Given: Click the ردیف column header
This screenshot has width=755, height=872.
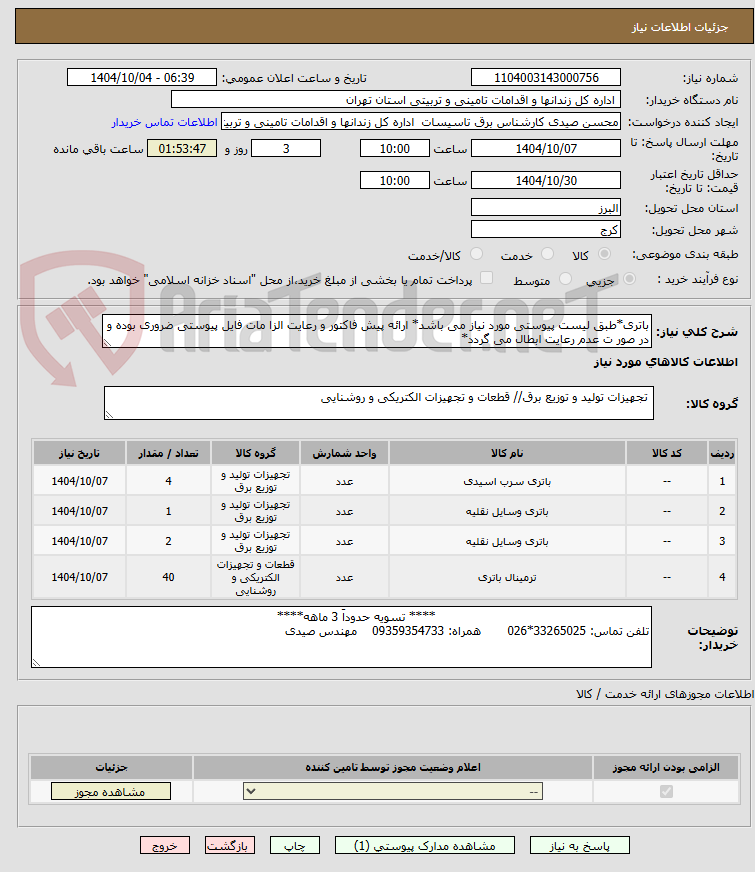Looking at the screenshot, I should pyautogui.click(x=722, y=453).
